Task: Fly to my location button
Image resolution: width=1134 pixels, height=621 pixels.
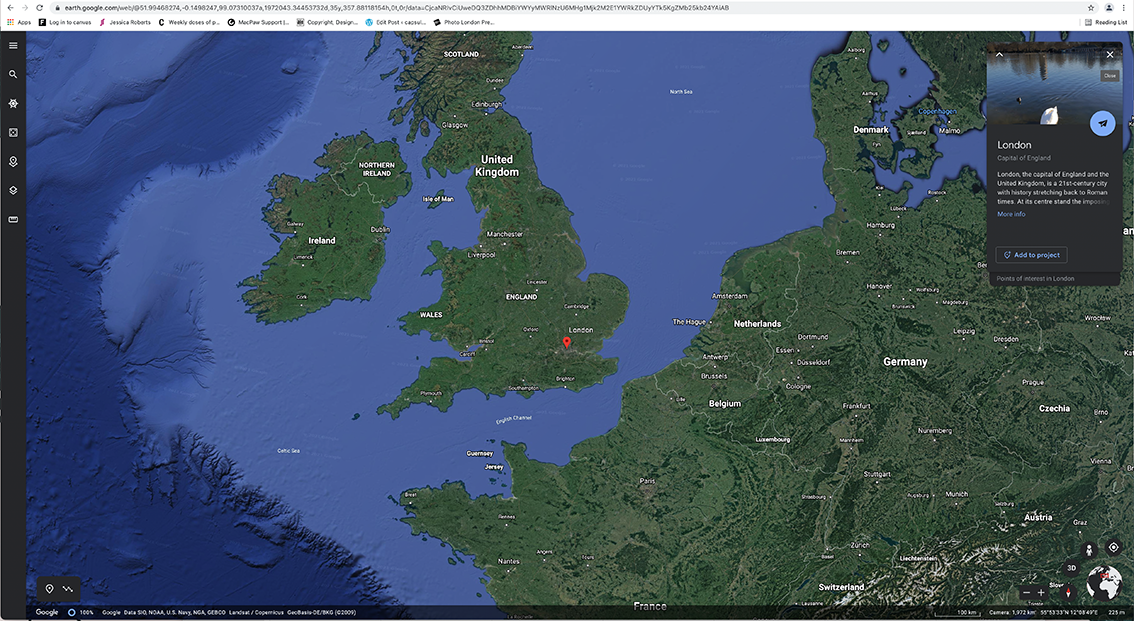Action: pos(1113,548)
